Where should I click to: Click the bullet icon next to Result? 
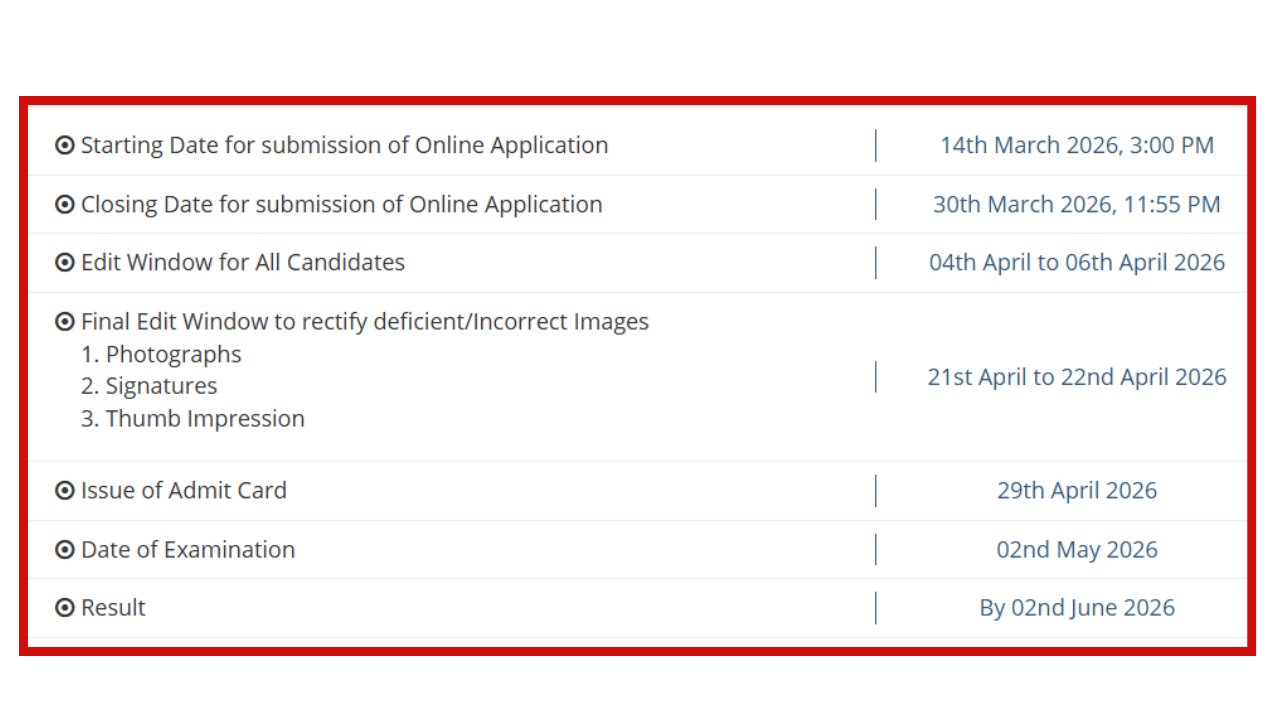(x=65, y=608)
